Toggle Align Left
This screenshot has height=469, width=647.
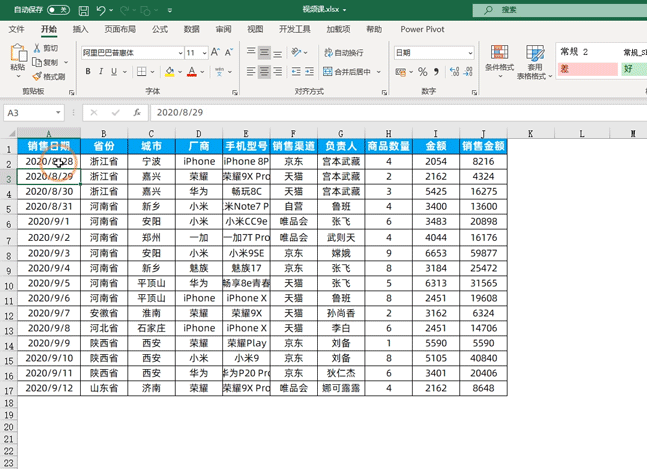point(251,72)
